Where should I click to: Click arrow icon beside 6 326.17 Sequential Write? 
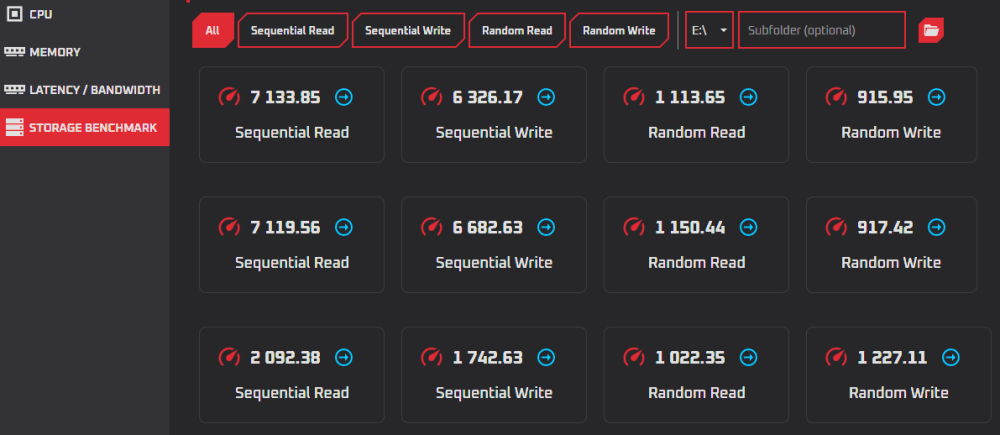pos(546,97)
